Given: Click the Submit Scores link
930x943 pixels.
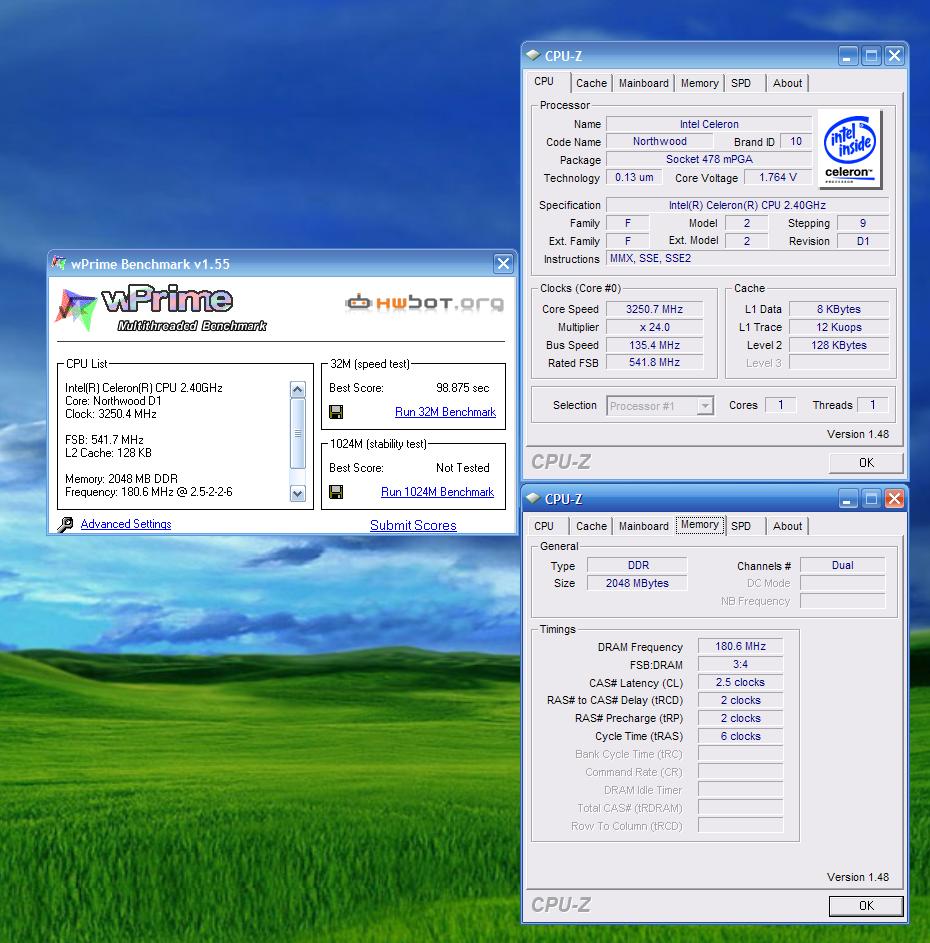Looking at the screenshot, I should click(x=413, y=525).
